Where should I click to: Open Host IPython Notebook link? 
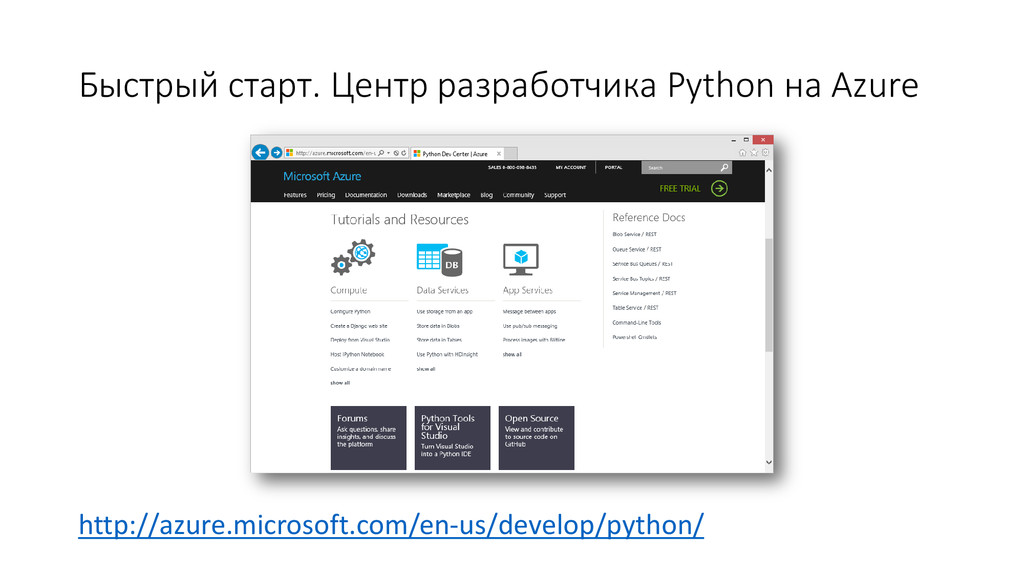(x=357, y=355)
